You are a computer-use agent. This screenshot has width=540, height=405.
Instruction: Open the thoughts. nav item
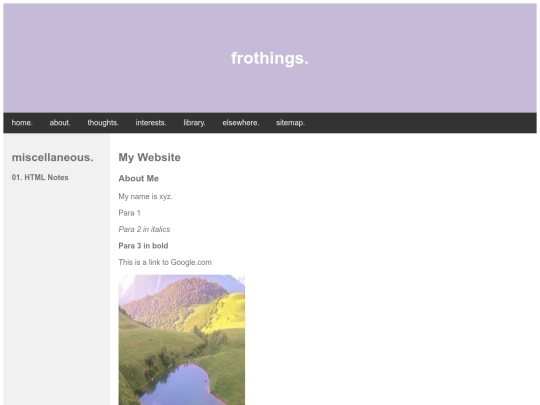(103, 123)
